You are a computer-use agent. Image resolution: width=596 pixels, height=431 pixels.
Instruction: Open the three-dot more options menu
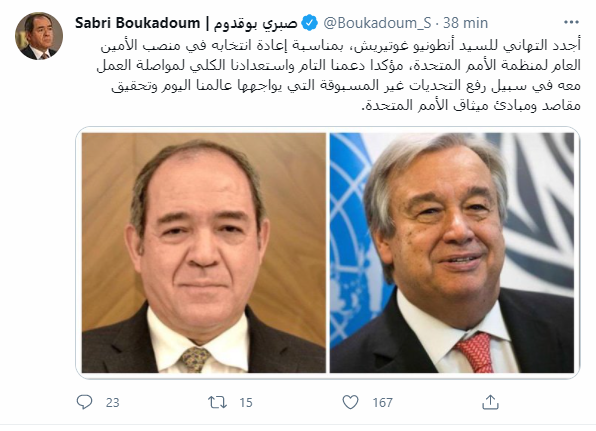[571, 23]
